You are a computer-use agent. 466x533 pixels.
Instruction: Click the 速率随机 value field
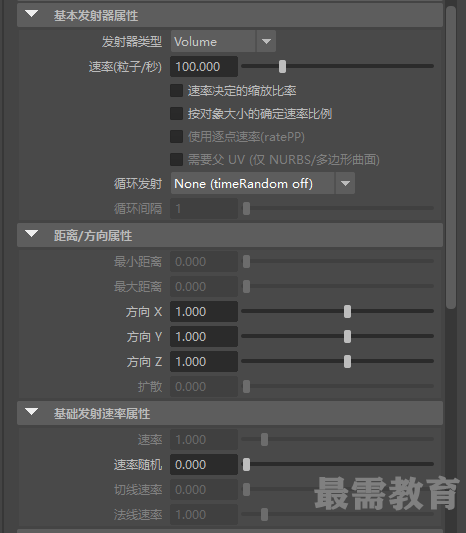204,464
